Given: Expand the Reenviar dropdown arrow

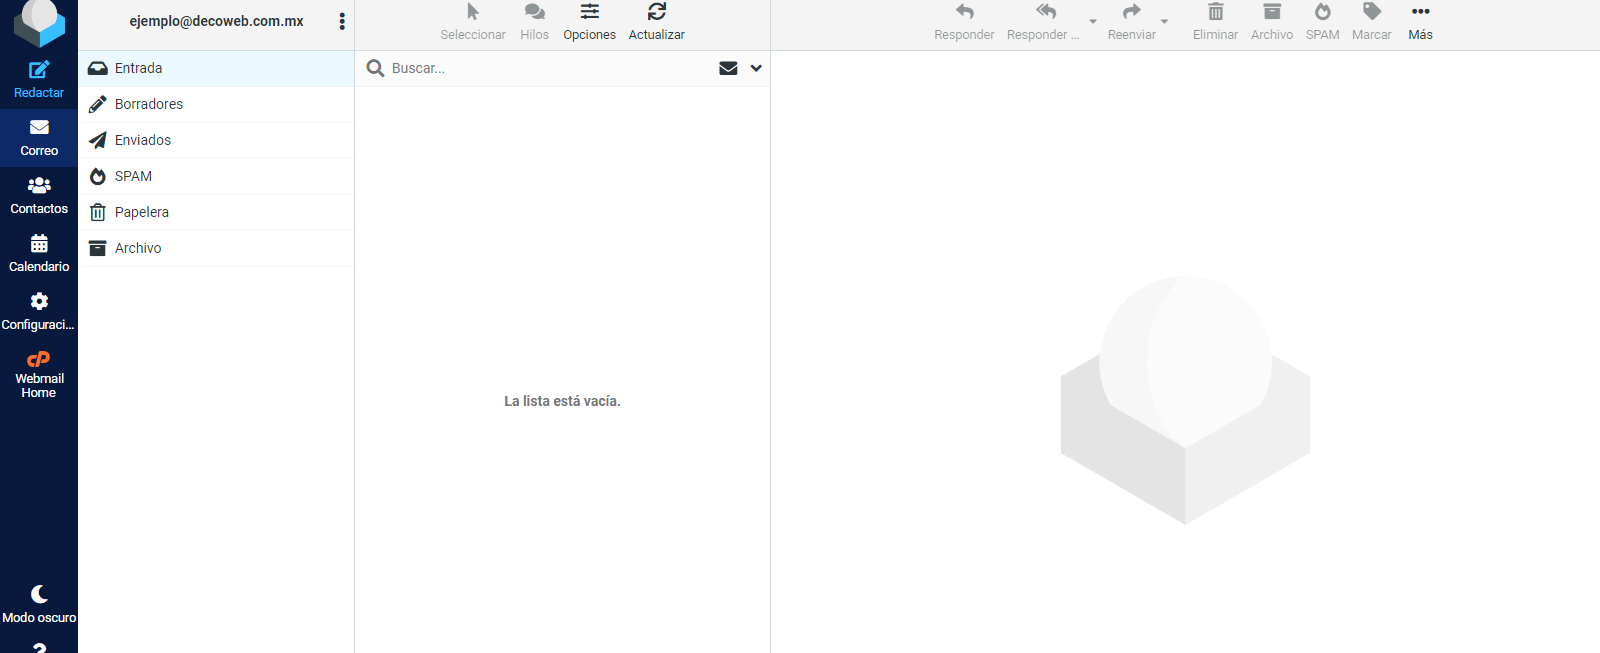Looking at the screenshot, I should 1164,22.
